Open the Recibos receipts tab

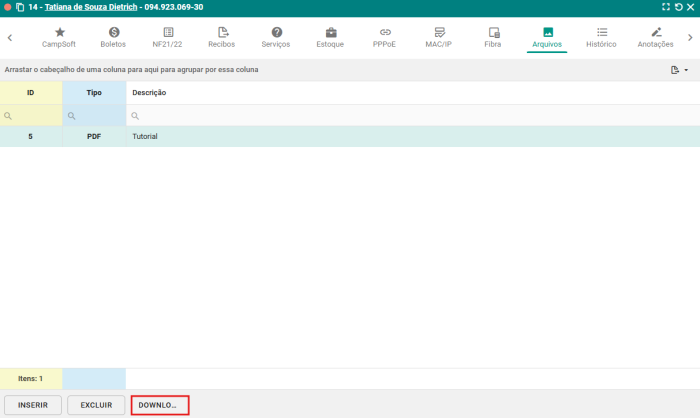[x=222, y=37]
